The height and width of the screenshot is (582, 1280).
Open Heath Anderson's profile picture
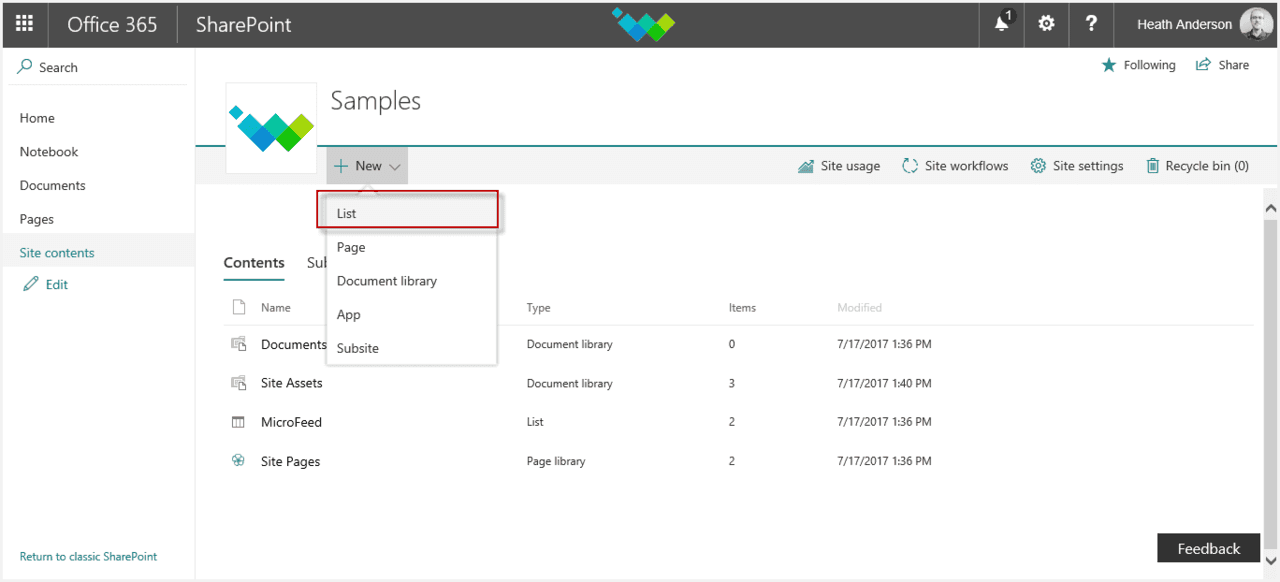(1256, 24)
